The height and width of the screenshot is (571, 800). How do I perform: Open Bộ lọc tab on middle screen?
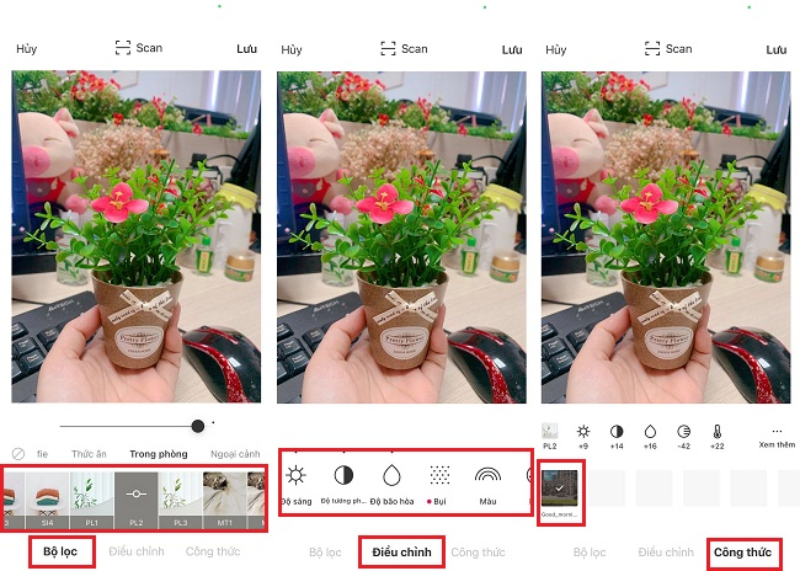[325, 552]
